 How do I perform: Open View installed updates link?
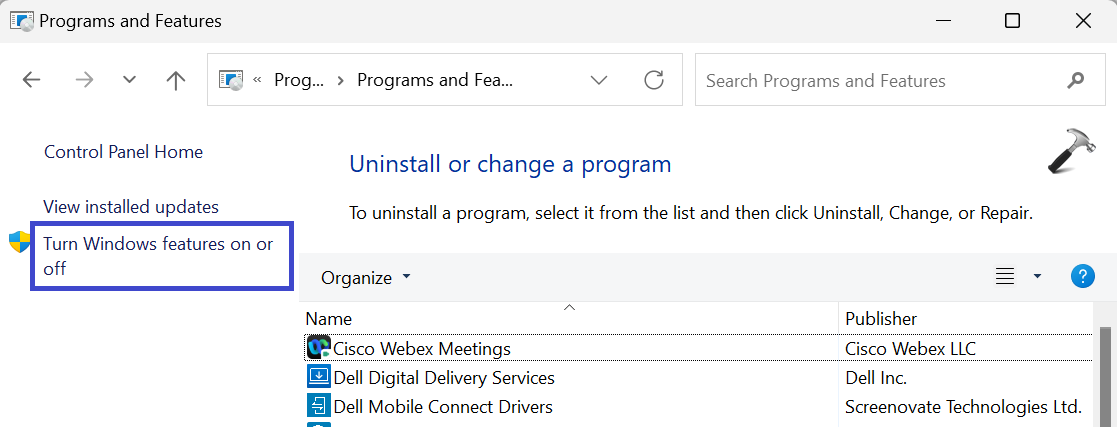[131, 207]
